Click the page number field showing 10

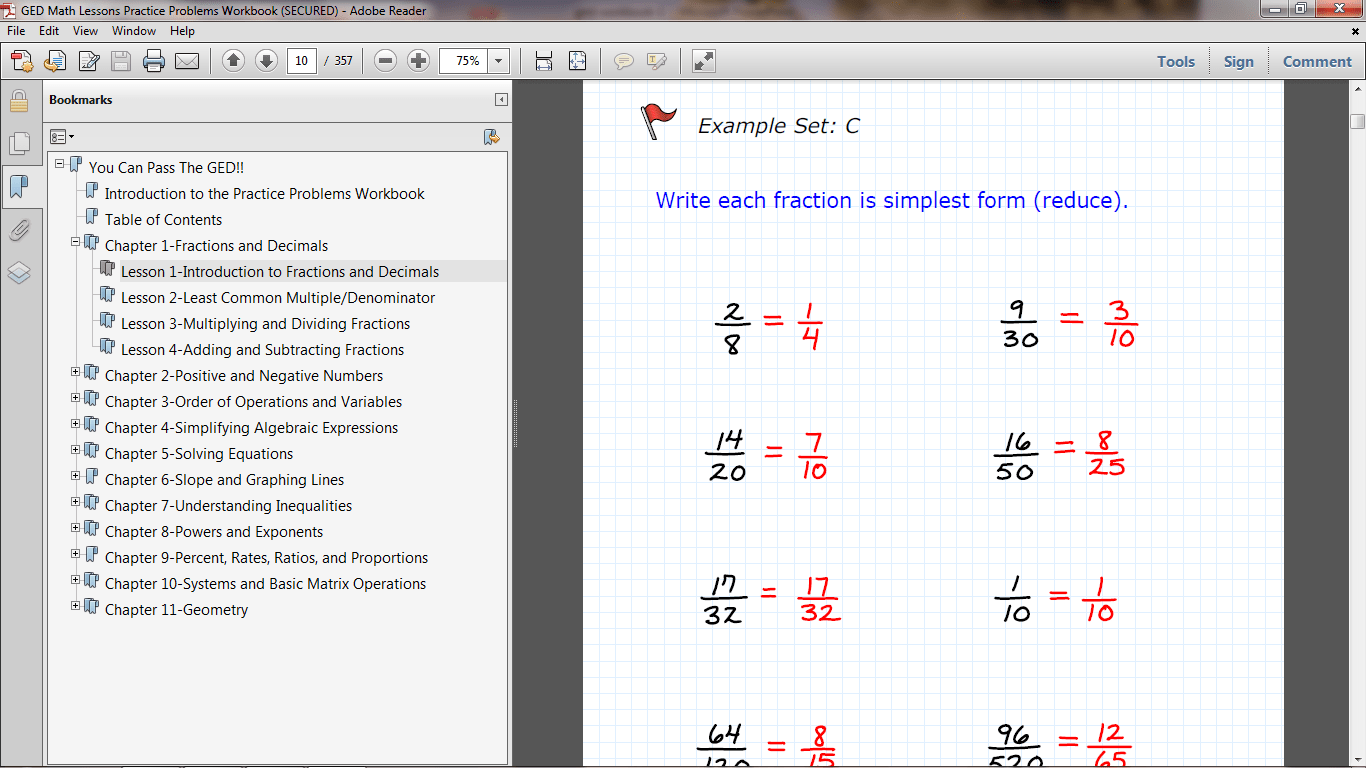(x=302, y=61)
